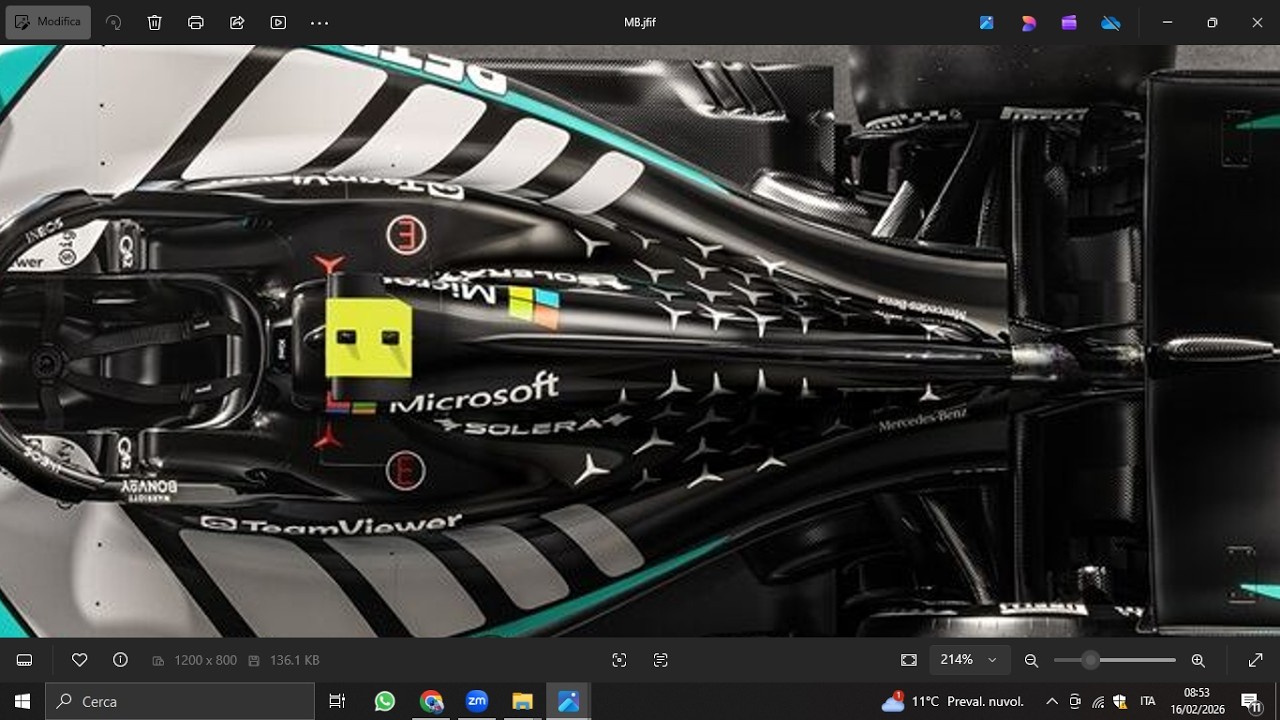Screen dimensions: 1280x720
Task: Open weather widget showing 11°C
Action: click(x=955, y=701)
